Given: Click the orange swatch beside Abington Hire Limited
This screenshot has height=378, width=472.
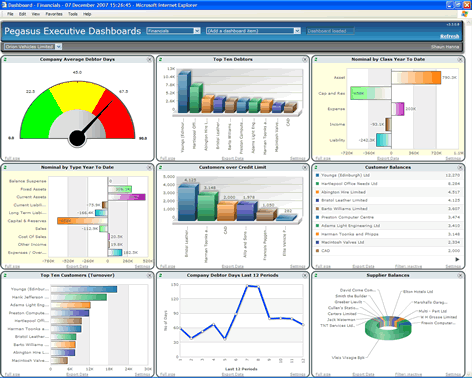Looking at the screenshot, I should point(317,192).
